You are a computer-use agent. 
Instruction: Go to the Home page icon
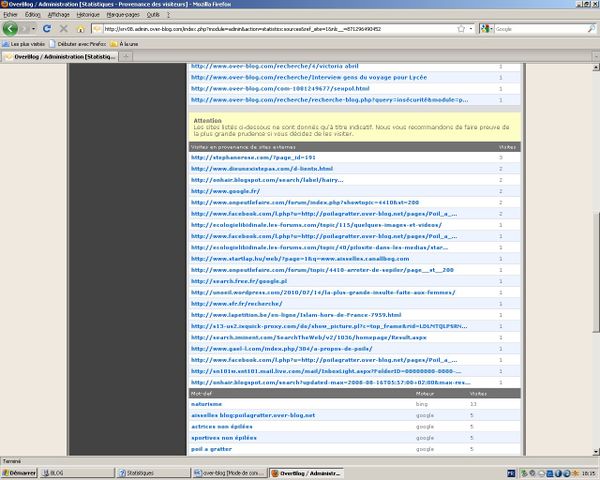point(81,29)
